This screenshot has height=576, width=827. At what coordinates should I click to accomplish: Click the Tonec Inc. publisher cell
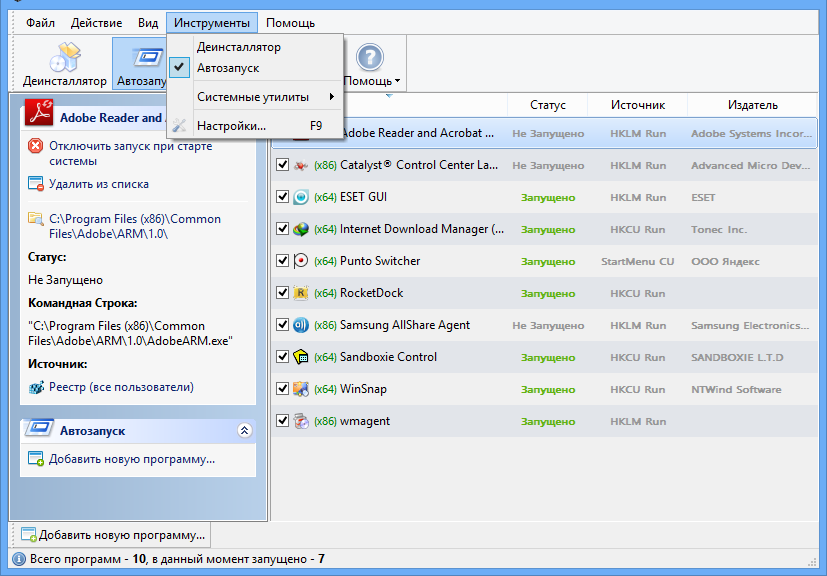(719, 230)
